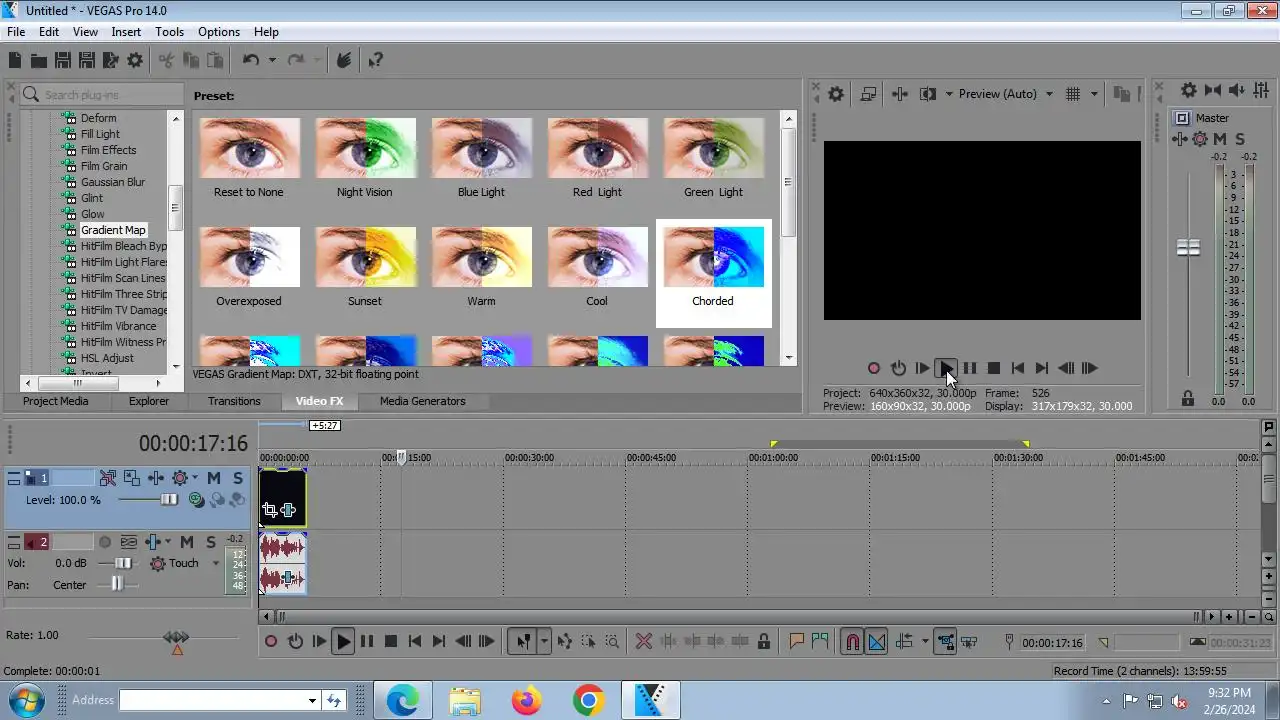This screenshot has width=1280, height=720.
Task: Switch to the Explorer tab
Action: (148, 401)
